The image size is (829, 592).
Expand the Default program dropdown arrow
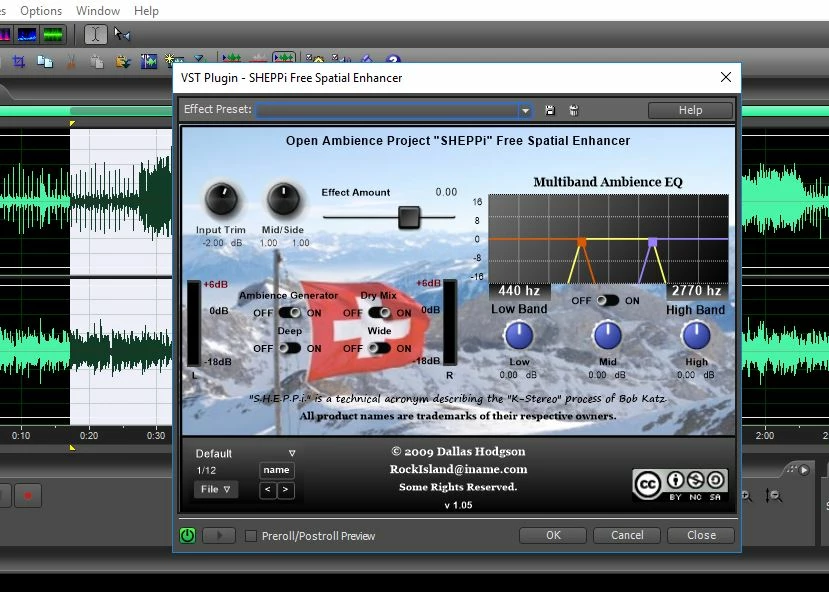(292, 453)
